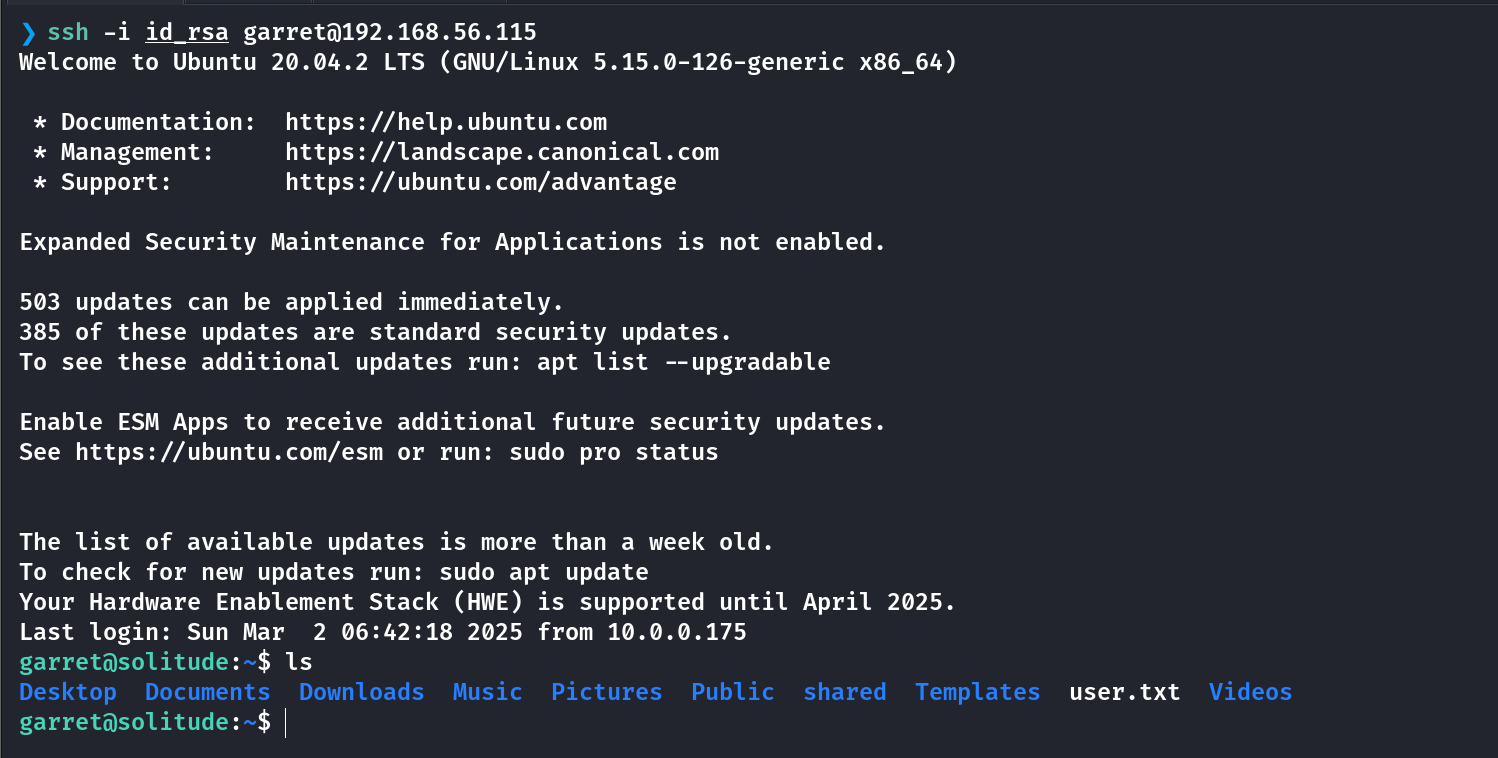Viewport: 1498px width, 758px height.
Task: Open the https://landscape.canonical.com link
Action: [502, 152]
